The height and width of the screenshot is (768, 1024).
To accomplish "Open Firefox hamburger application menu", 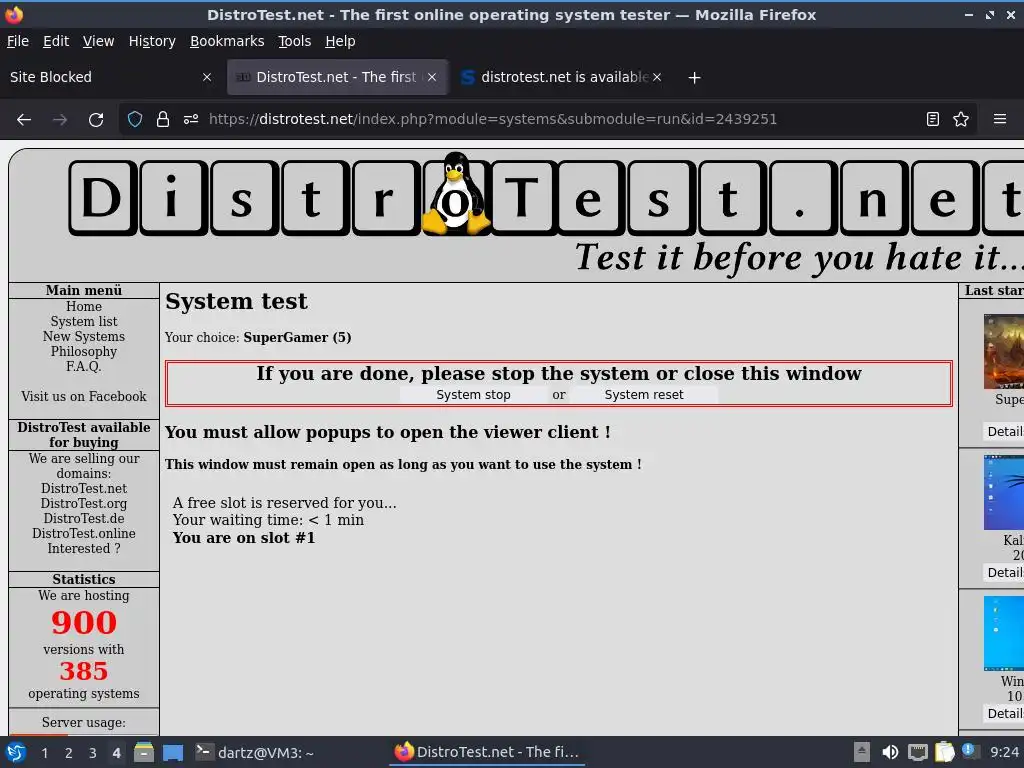I will (999, 119).
